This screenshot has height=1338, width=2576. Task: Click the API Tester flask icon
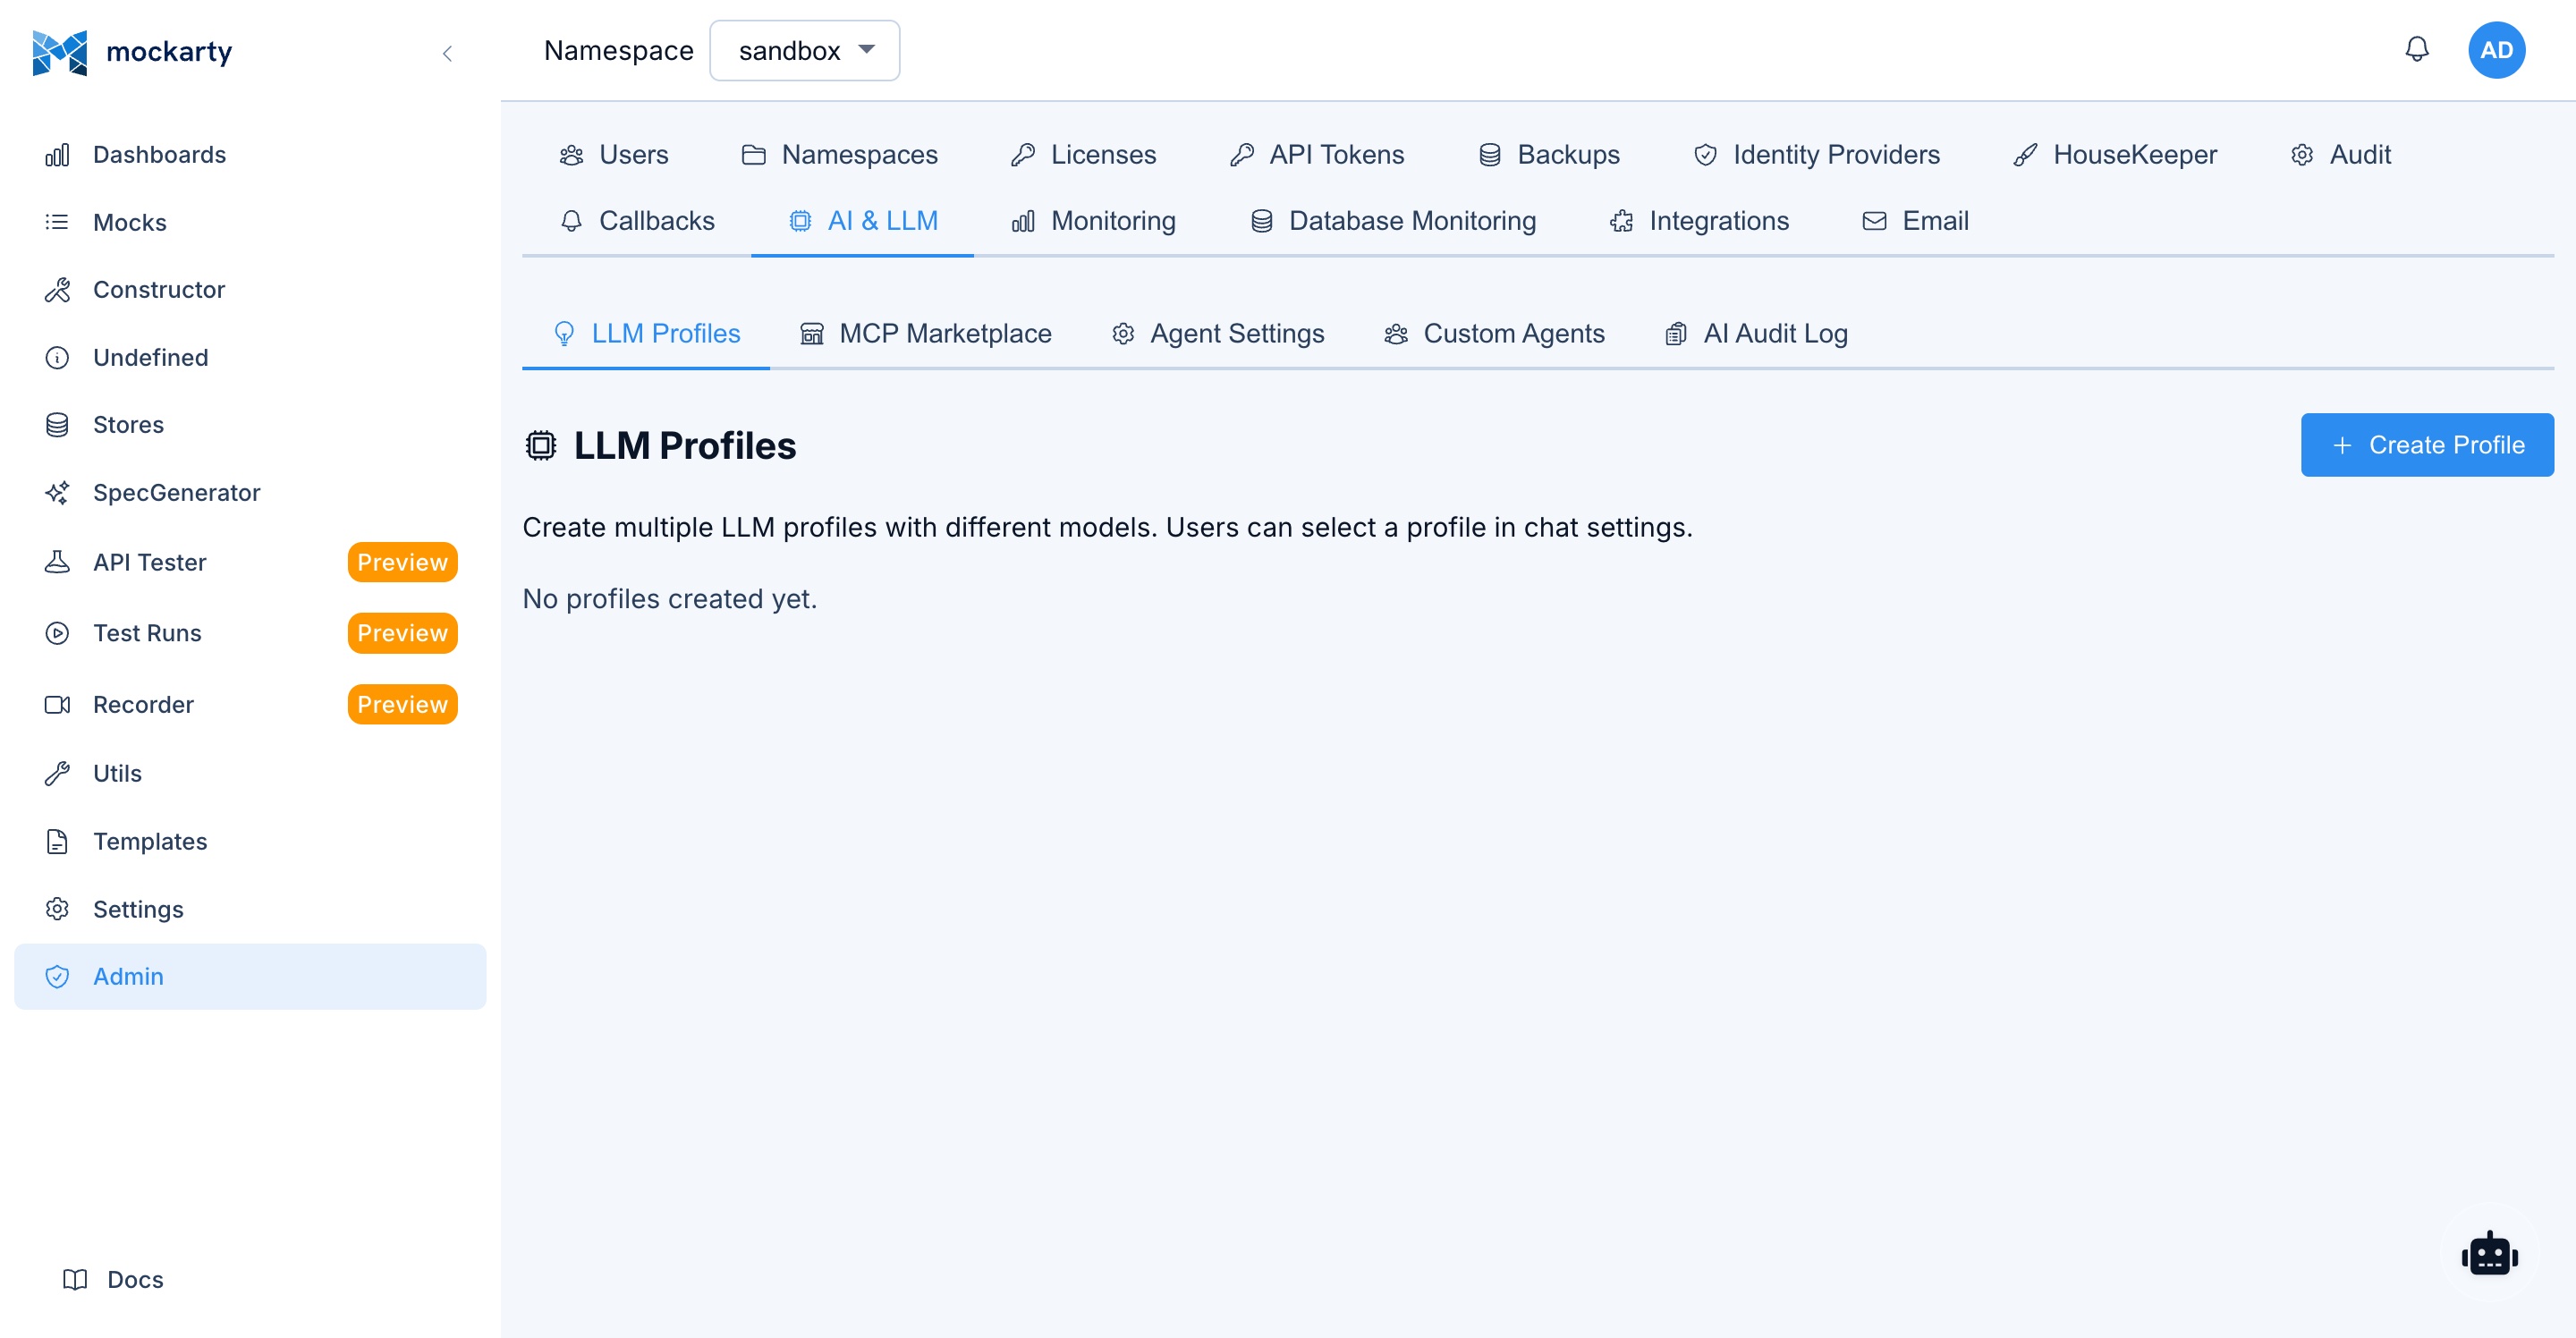click(57, 562)
